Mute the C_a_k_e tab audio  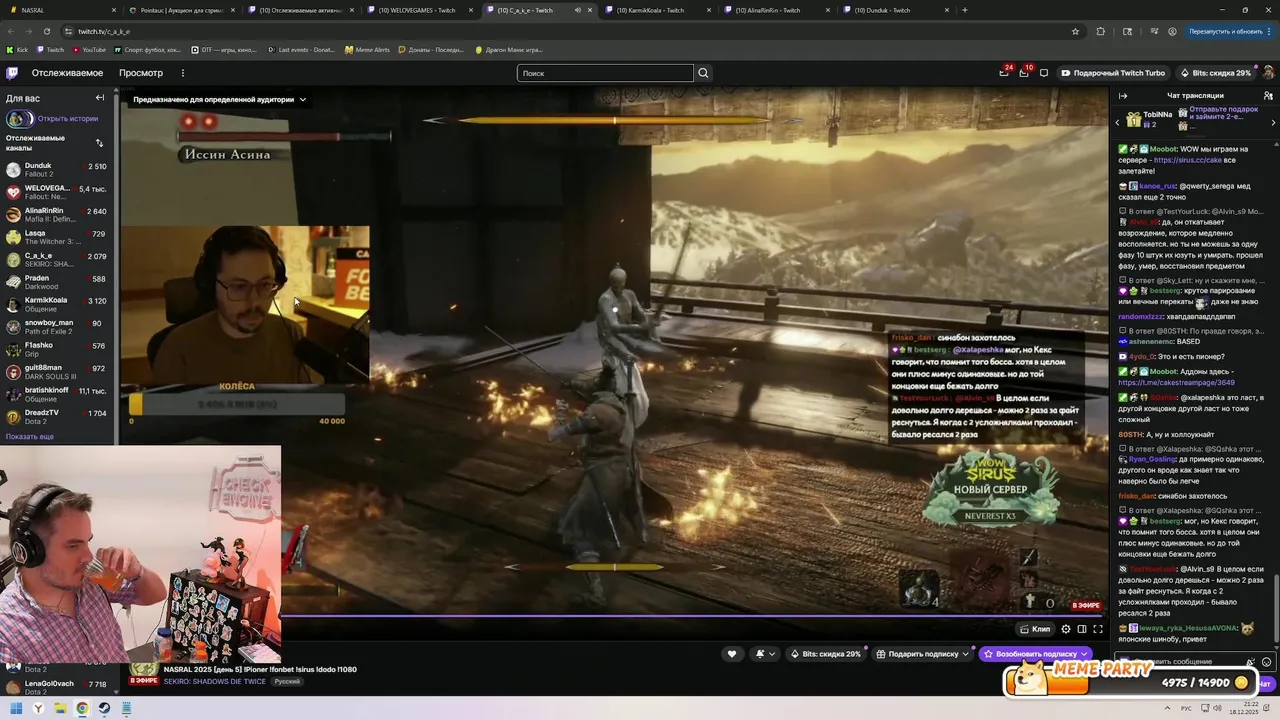tap(577, 10)
